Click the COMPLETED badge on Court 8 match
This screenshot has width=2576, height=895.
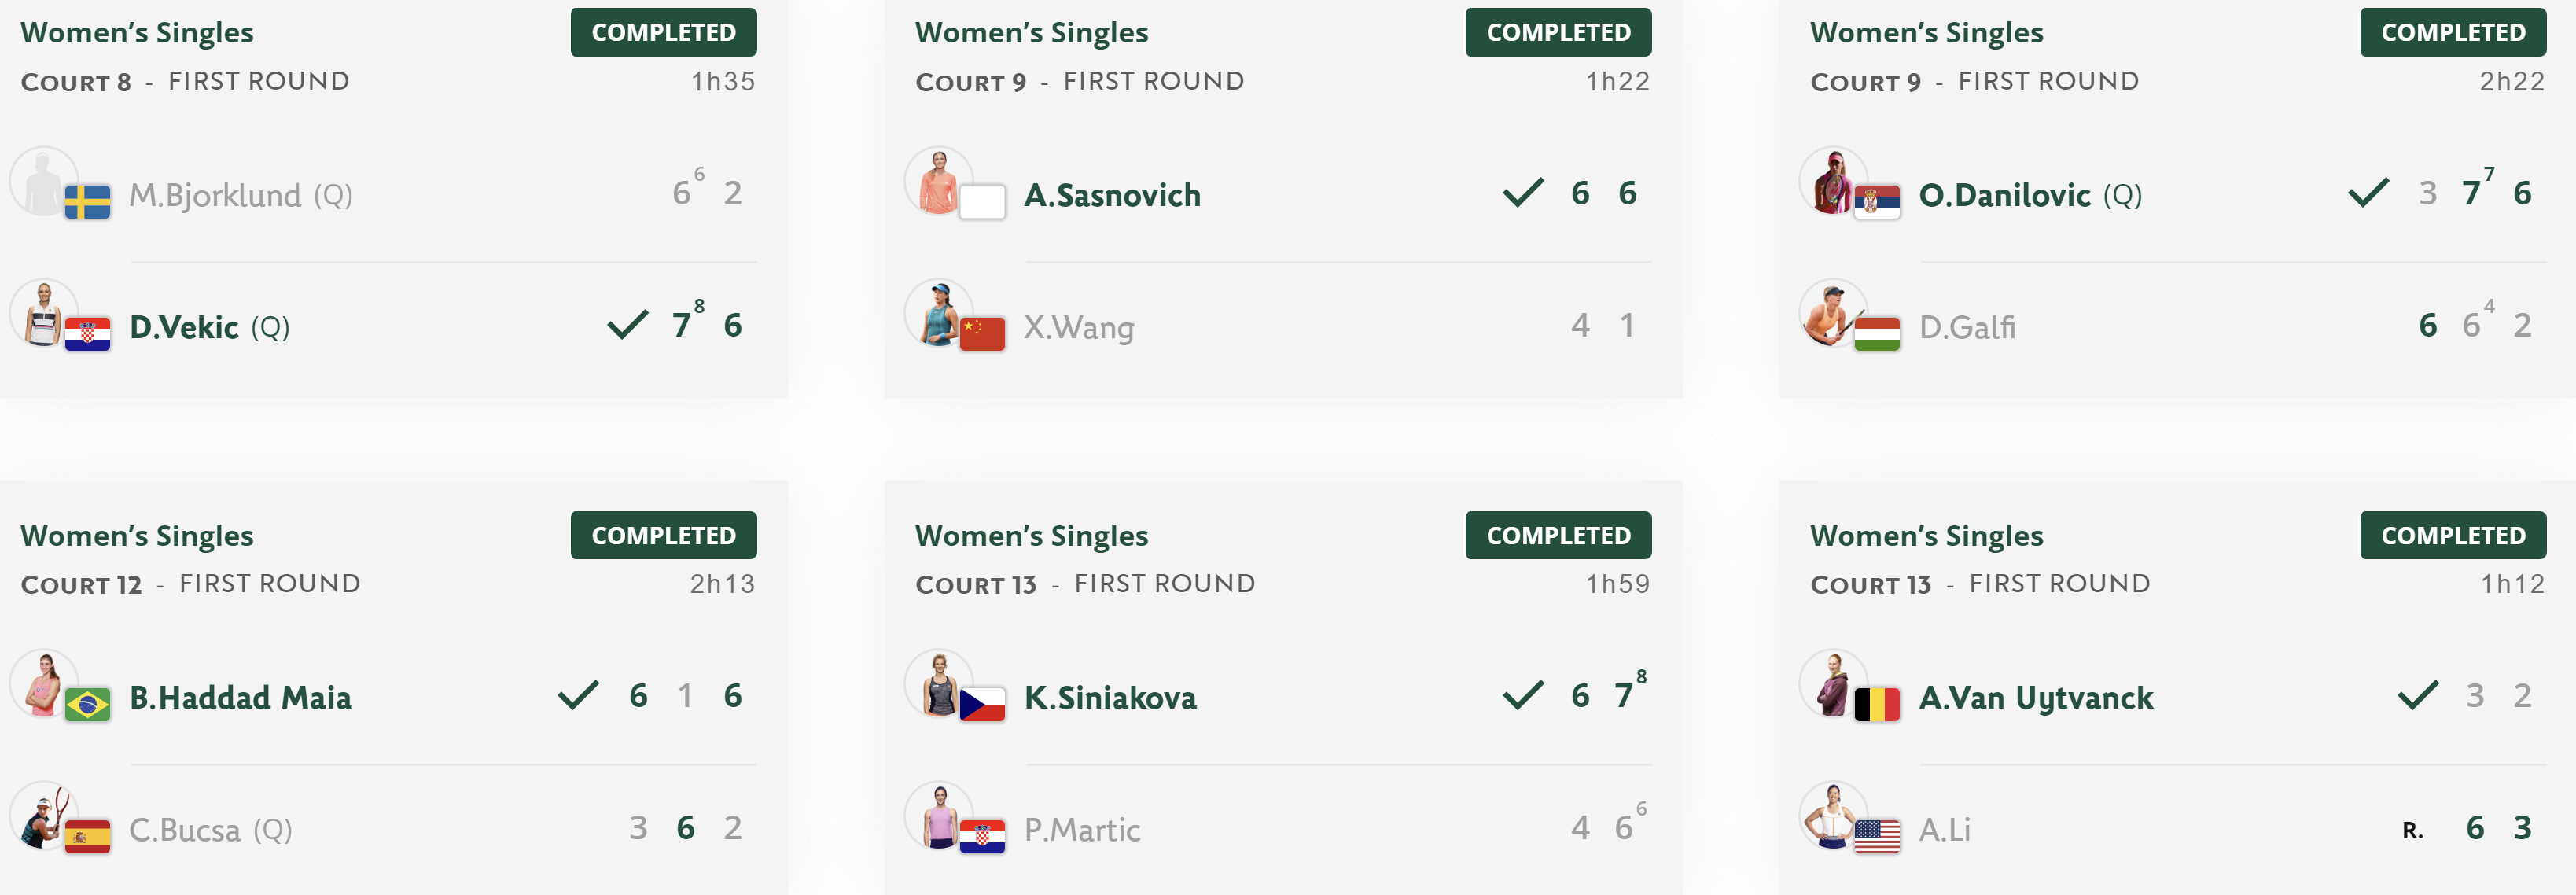[x=663, y=33]
